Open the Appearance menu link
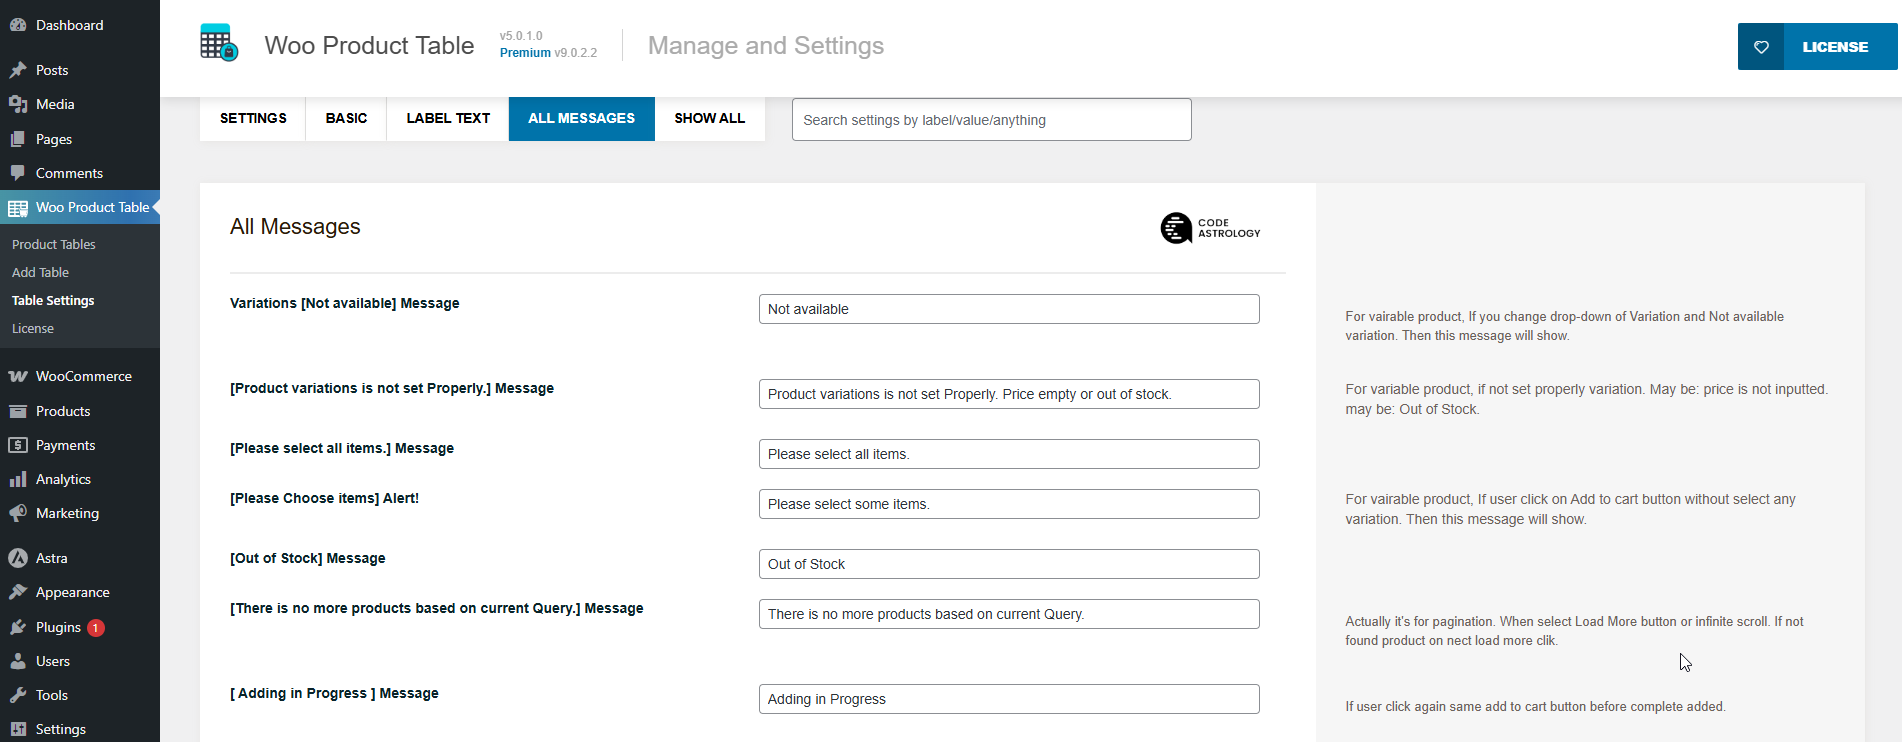Screen dimensions: 1902x742 73,592
